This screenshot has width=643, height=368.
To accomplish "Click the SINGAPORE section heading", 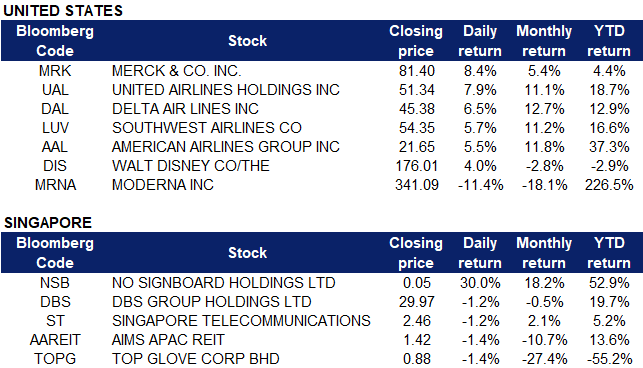I will (48, 223).
